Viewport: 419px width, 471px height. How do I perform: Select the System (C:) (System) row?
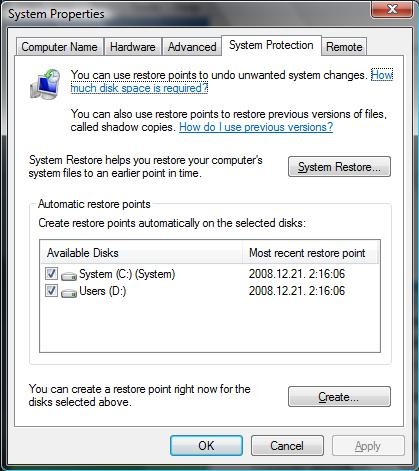pyautogui.click(x=210, y=274)
